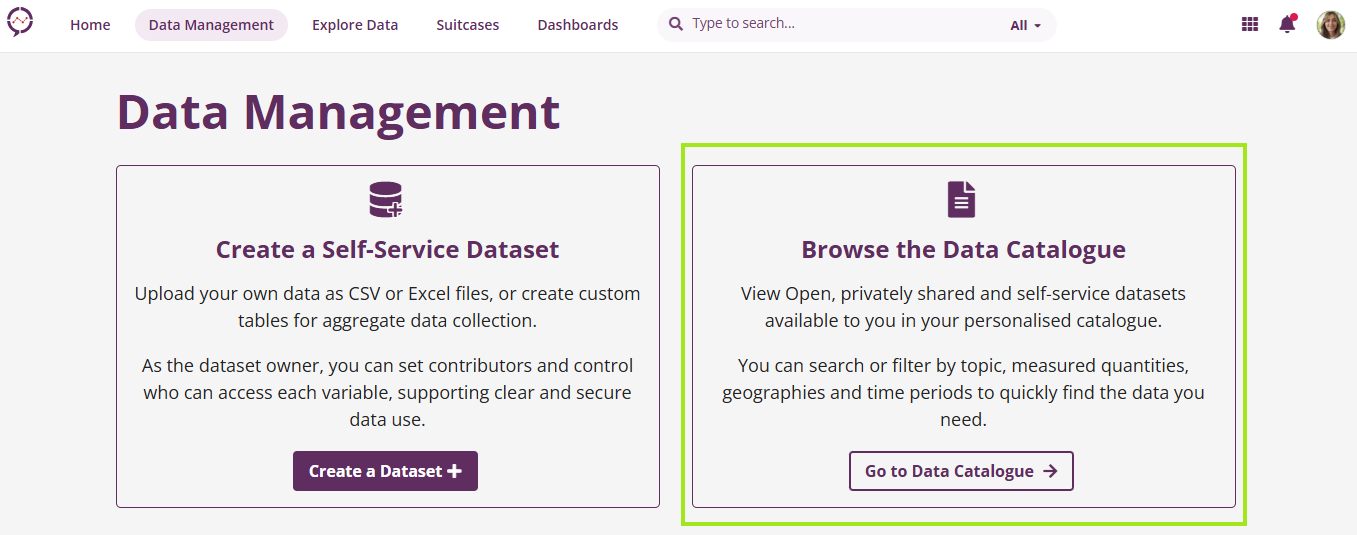Click the search magnifying glass icon
This screenshot has width=1357, height=535.
click(676, 24)
